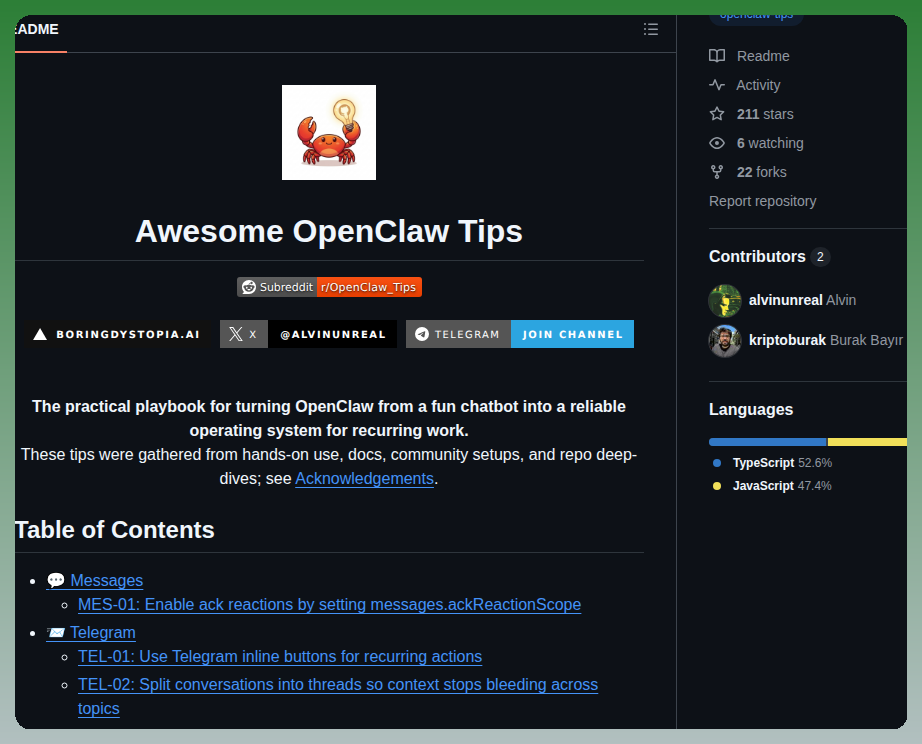Click the Activity pulse icon
Screen dimensions: 922x744
[x=717, y=85]
